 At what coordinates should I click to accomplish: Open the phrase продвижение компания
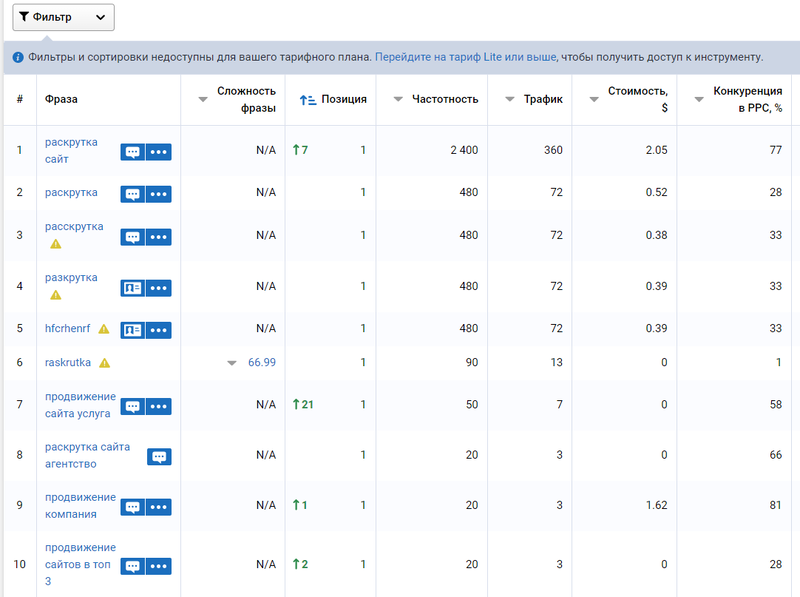click(x=80, y=506)
